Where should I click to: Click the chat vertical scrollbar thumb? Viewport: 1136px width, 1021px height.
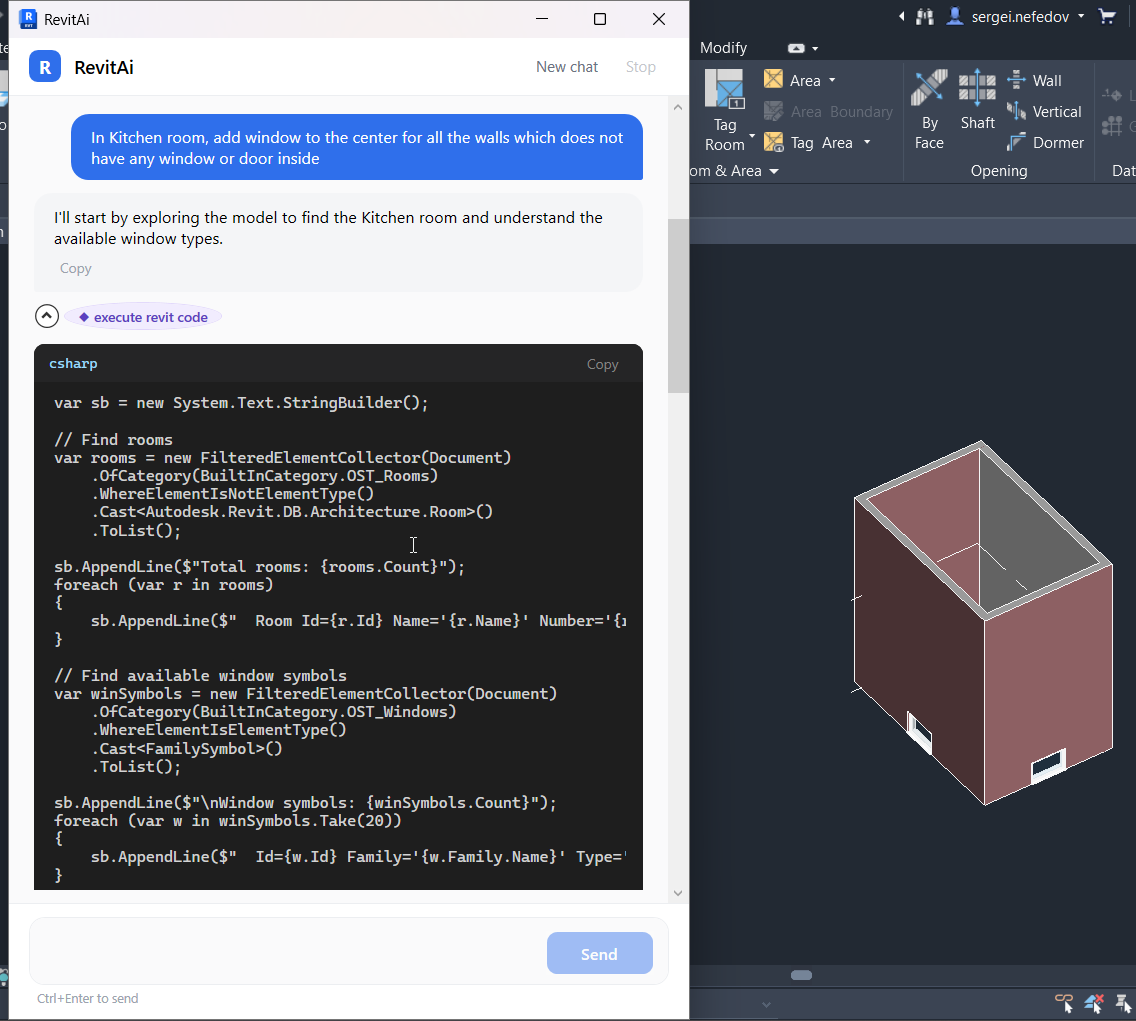click(x=678, y=305)
